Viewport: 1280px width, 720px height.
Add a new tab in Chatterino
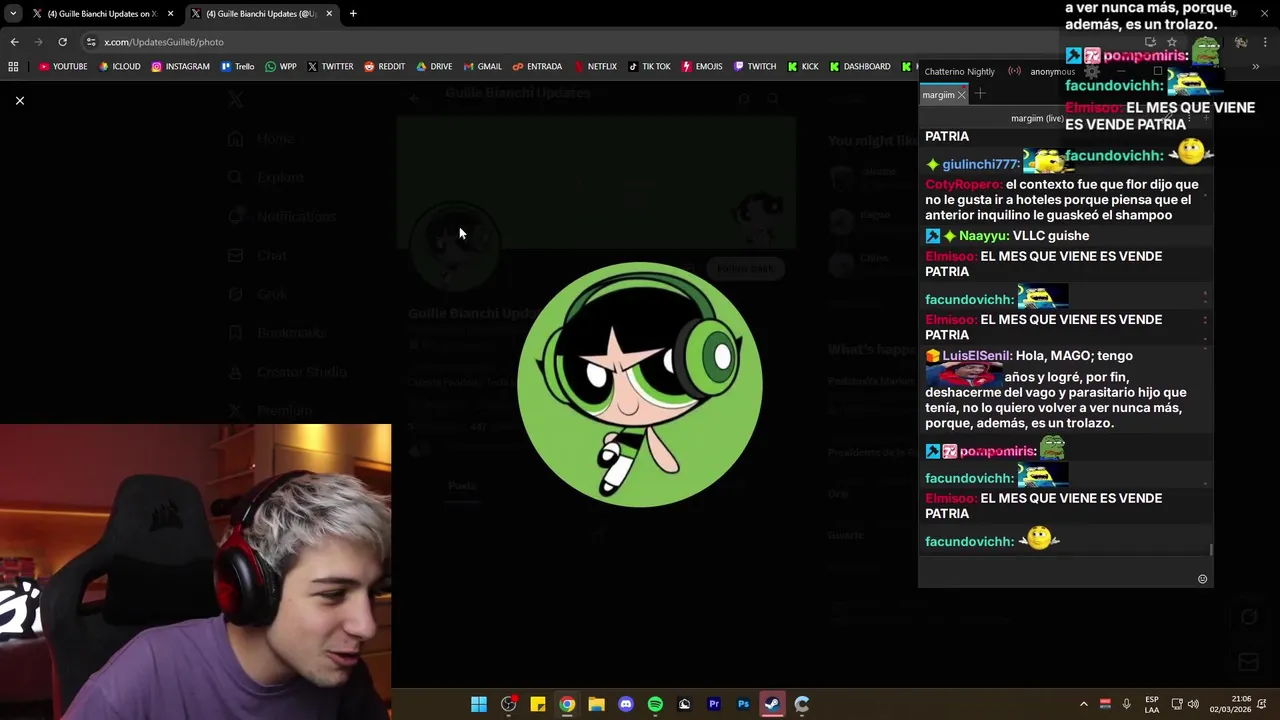click(x=980, y=94)
